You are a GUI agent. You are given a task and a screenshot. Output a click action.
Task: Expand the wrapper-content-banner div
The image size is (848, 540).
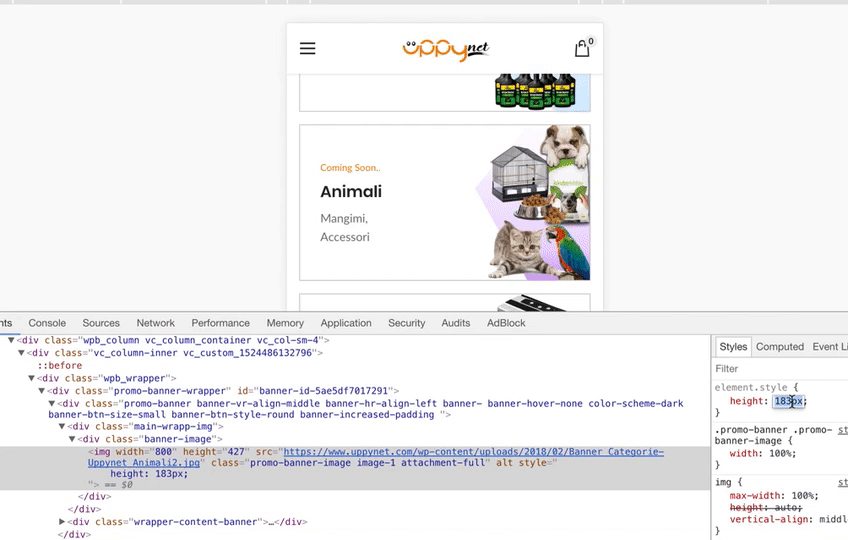(62, 522)
